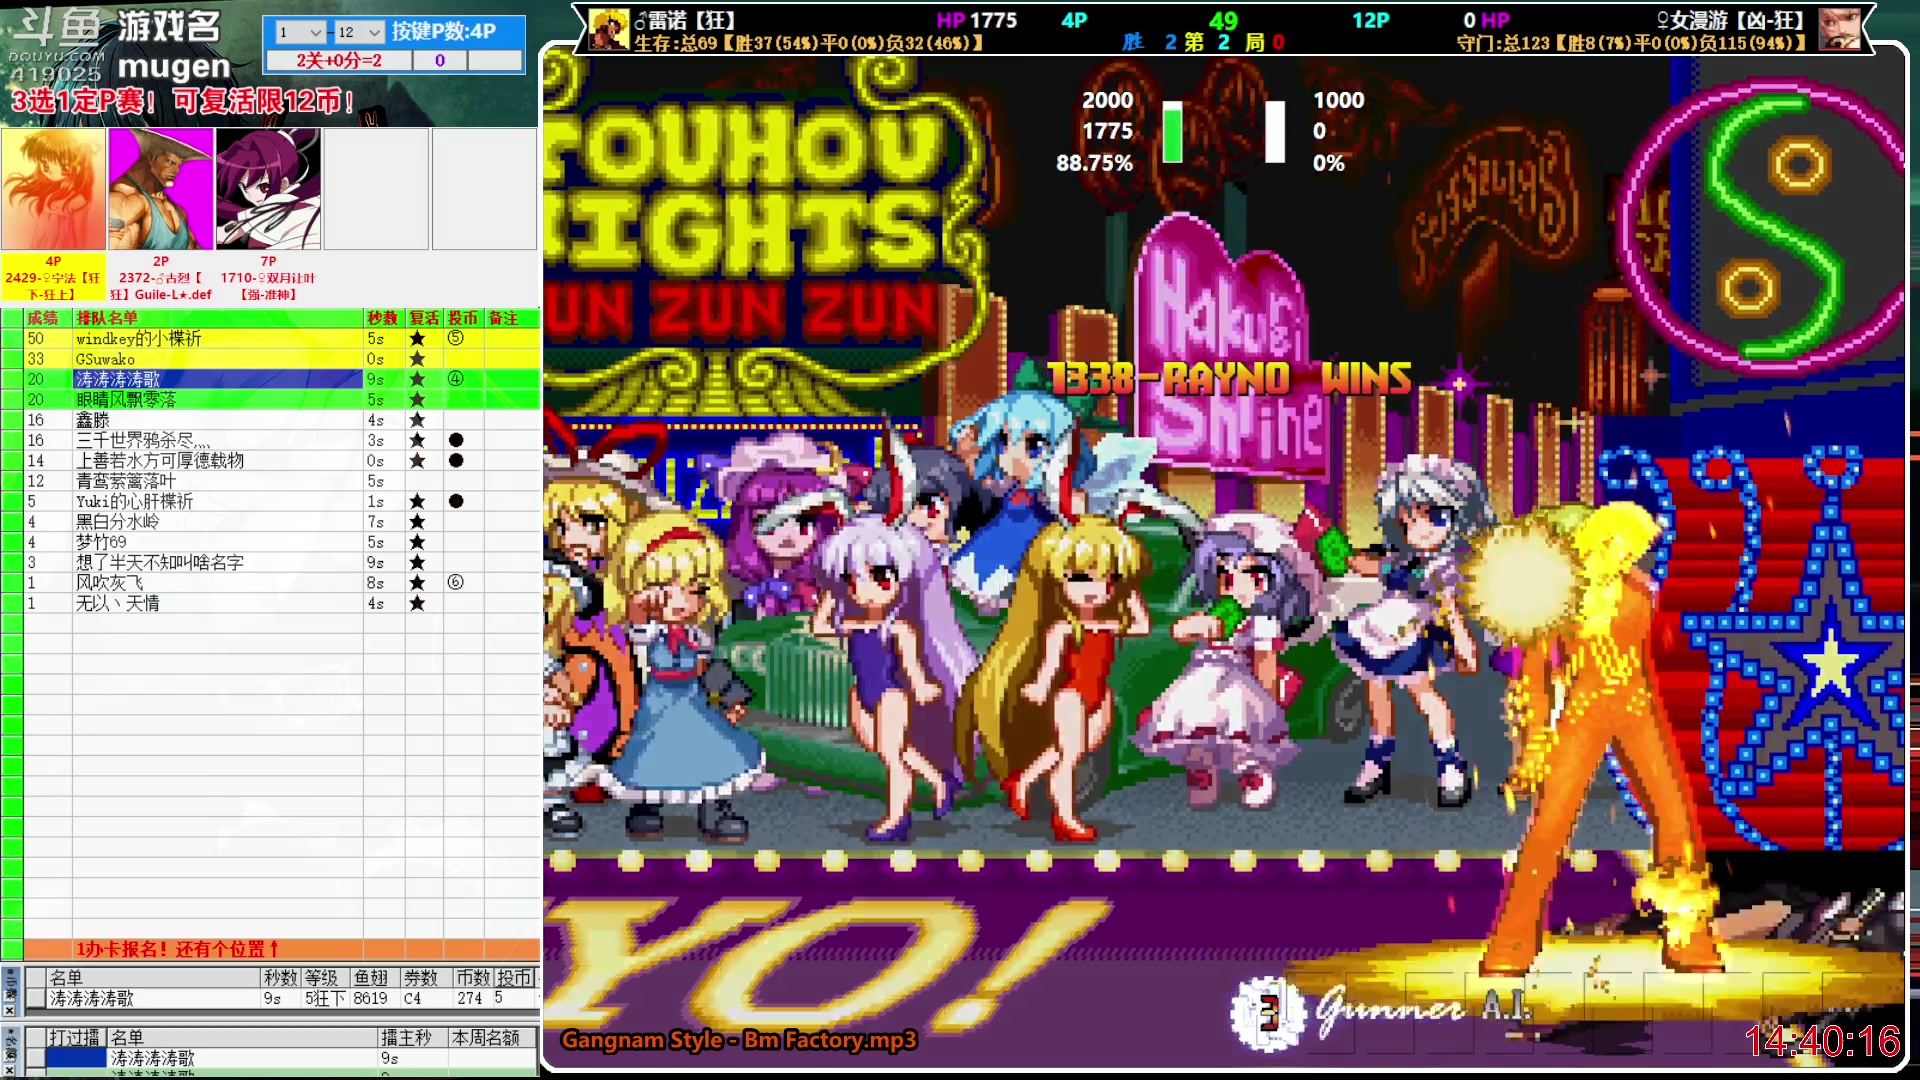The width and height of the screenshot is (1920, 1080).
Task: Open the dropdown showing value 12
Action: coord(359,32)
